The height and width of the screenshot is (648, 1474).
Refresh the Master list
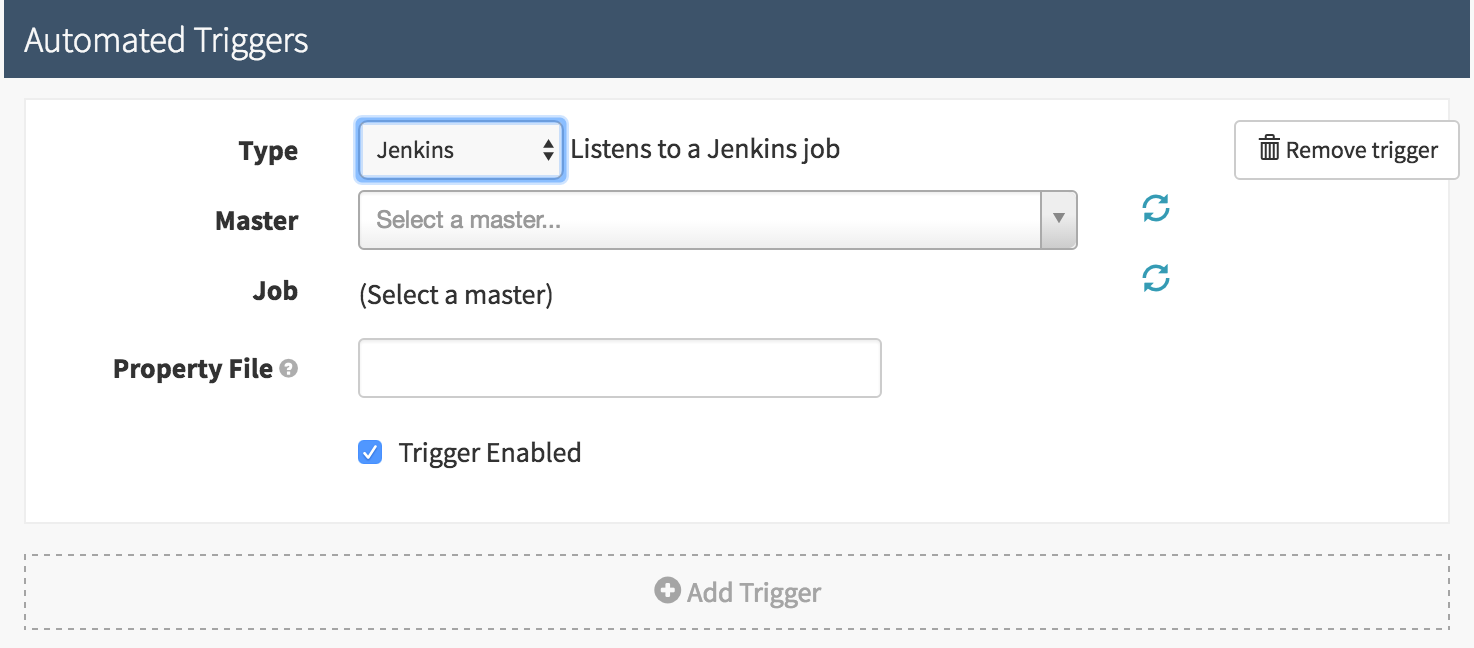click(x=1155, y=209)
